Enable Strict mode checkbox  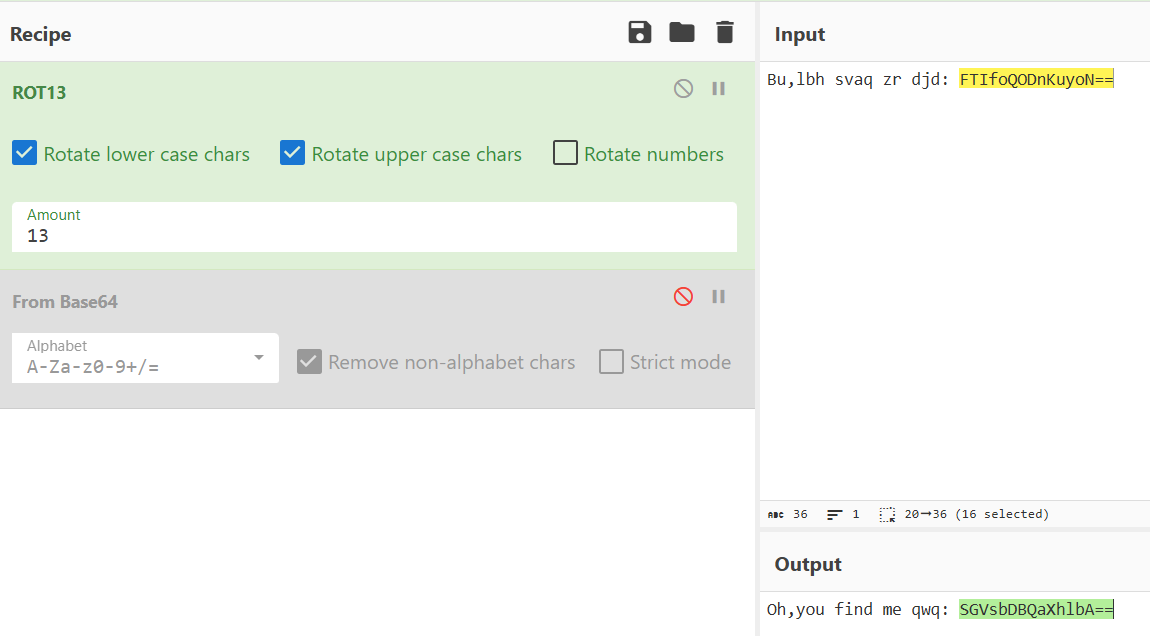click(x=611, y=362)
